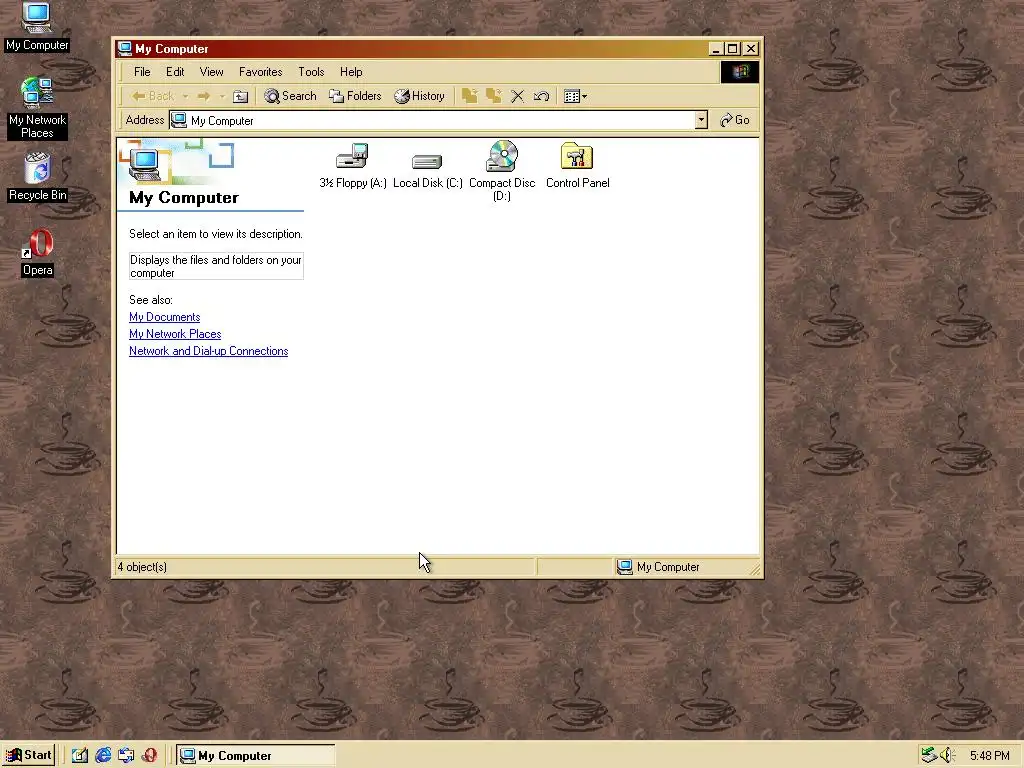The width and height of the screenshot is (1024, 768).
Task: Click the Go button
Action: click(735, 120)
